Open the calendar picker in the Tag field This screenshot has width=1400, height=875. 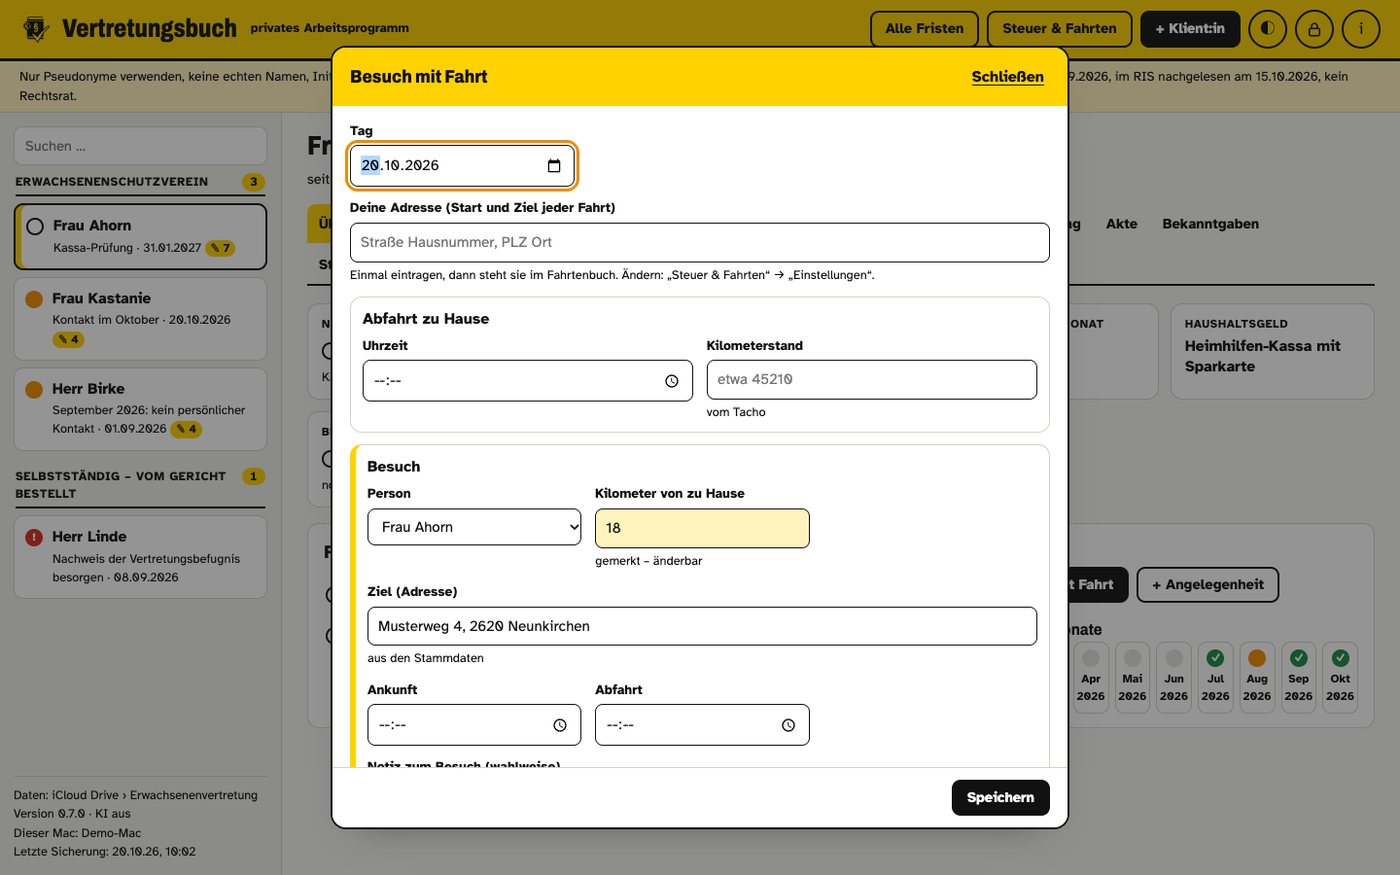pos(554,166)
